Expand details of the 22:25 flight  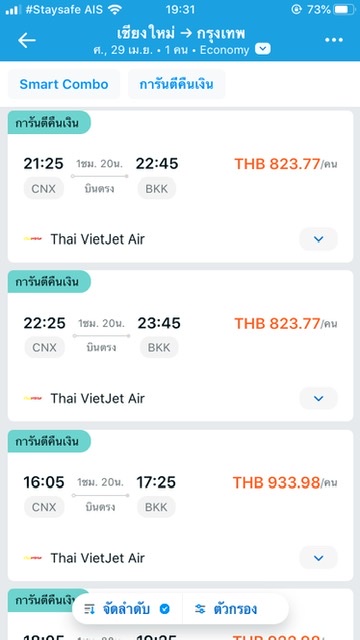[x=318, y=398]
